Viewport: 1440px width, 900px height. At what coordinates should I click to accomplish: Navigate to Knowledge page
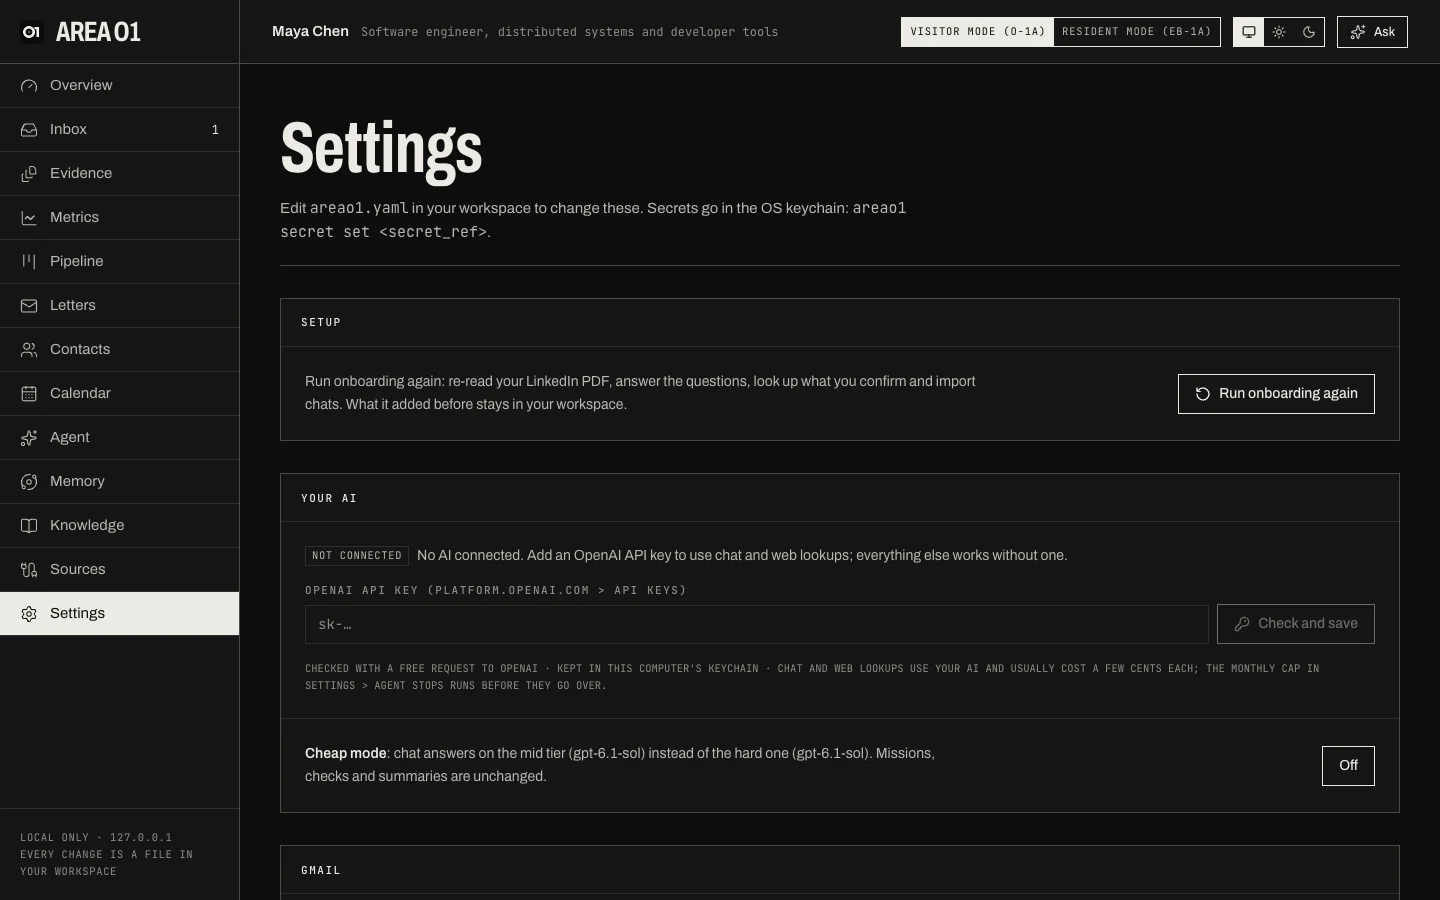point(120,526)
